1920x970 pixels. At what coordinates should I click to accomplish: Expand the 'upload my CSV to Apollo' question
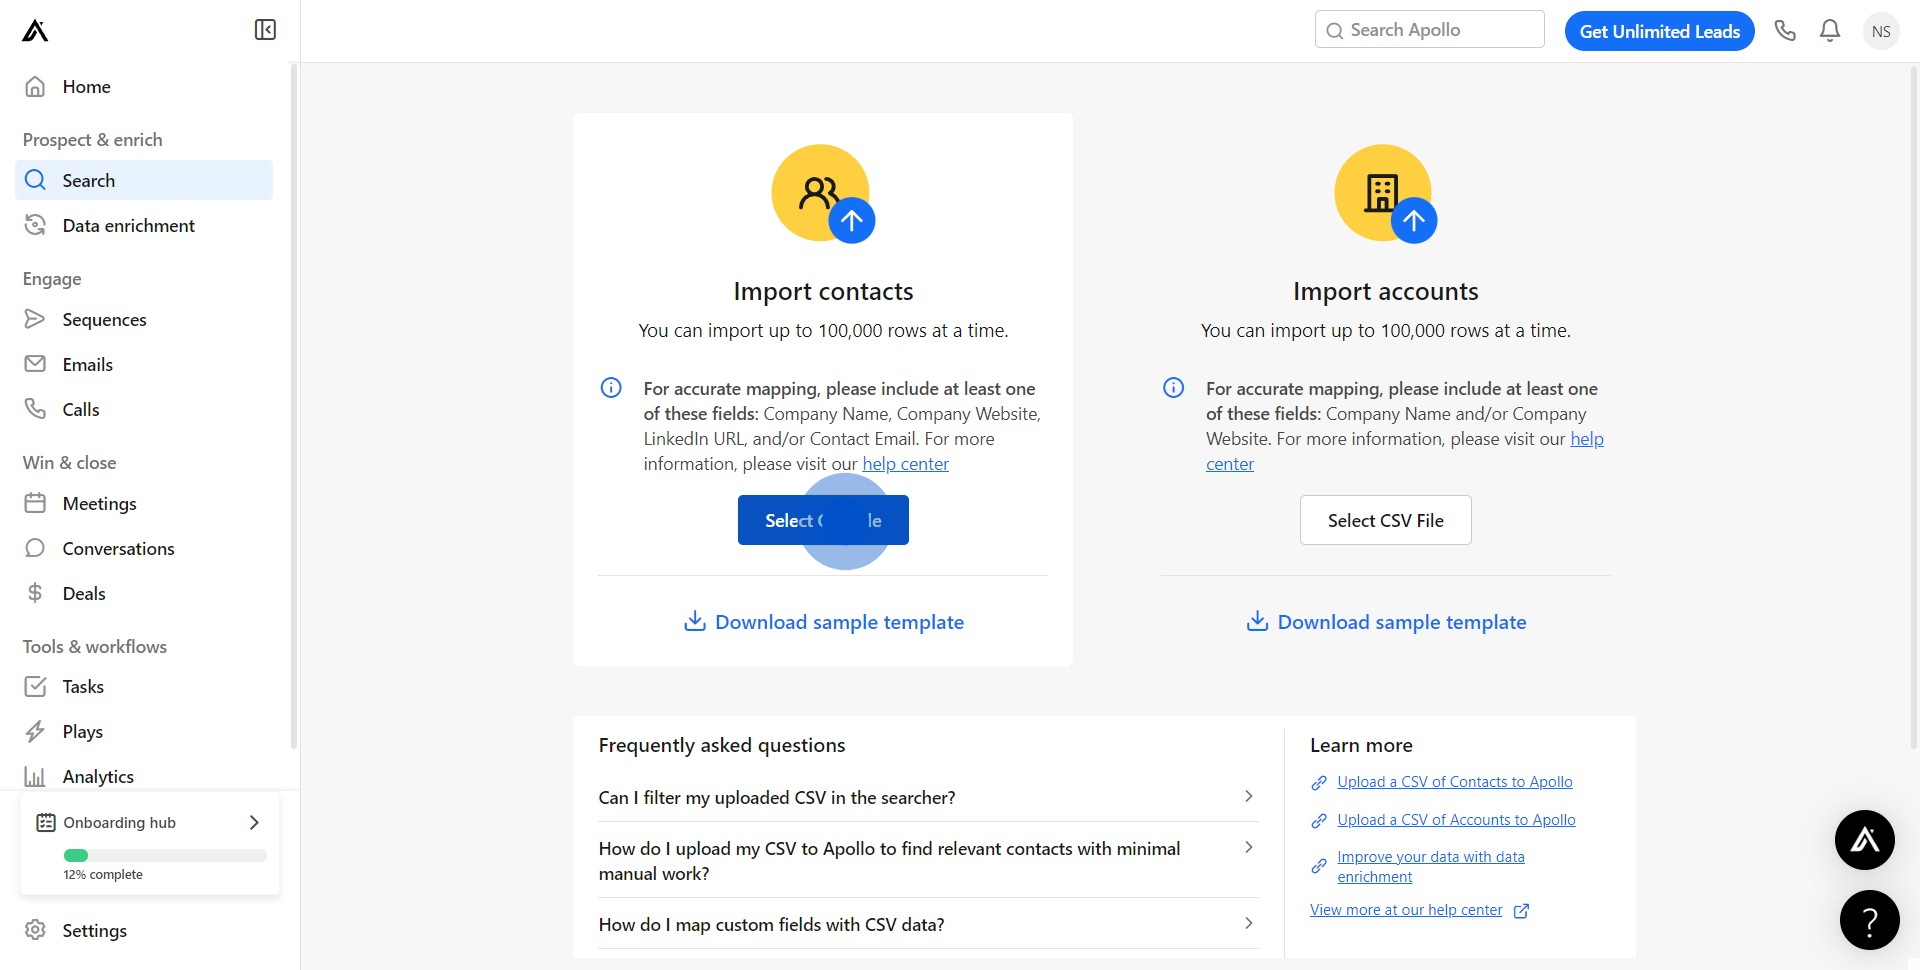(1248, 848)
